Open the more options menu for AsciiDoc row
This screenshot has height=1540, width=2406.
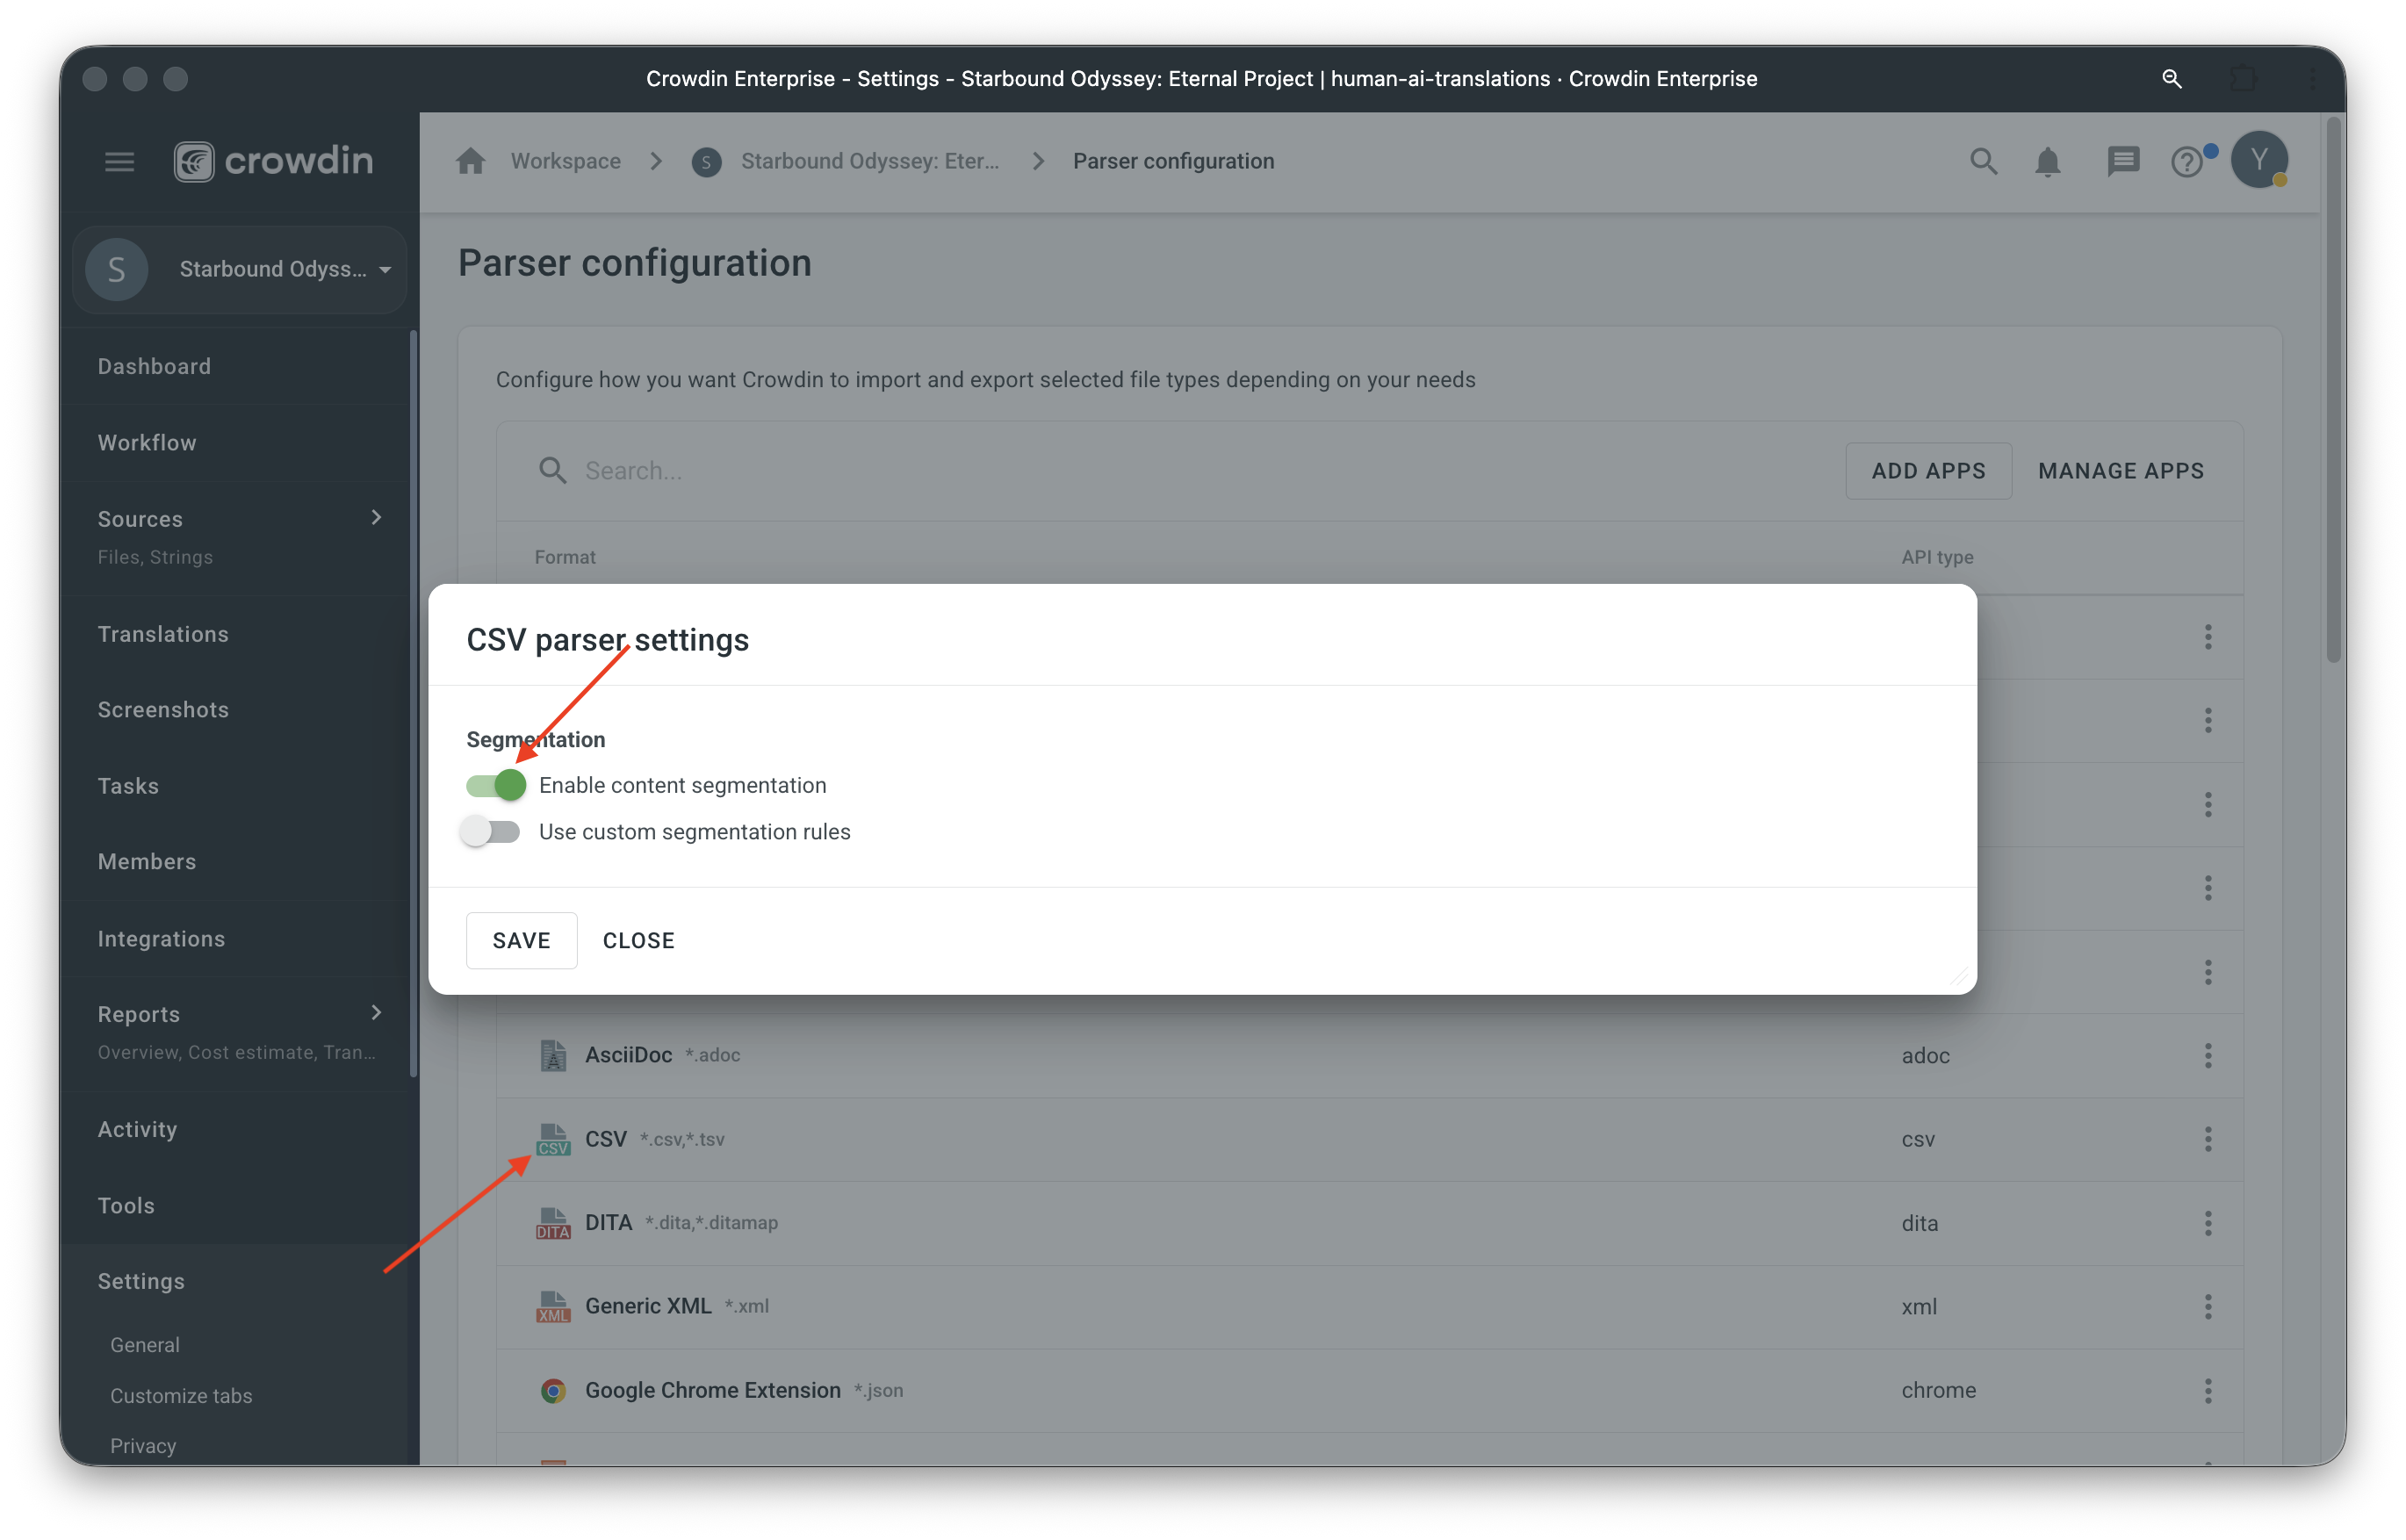pyautogui.click(x=2207, y=1055)
